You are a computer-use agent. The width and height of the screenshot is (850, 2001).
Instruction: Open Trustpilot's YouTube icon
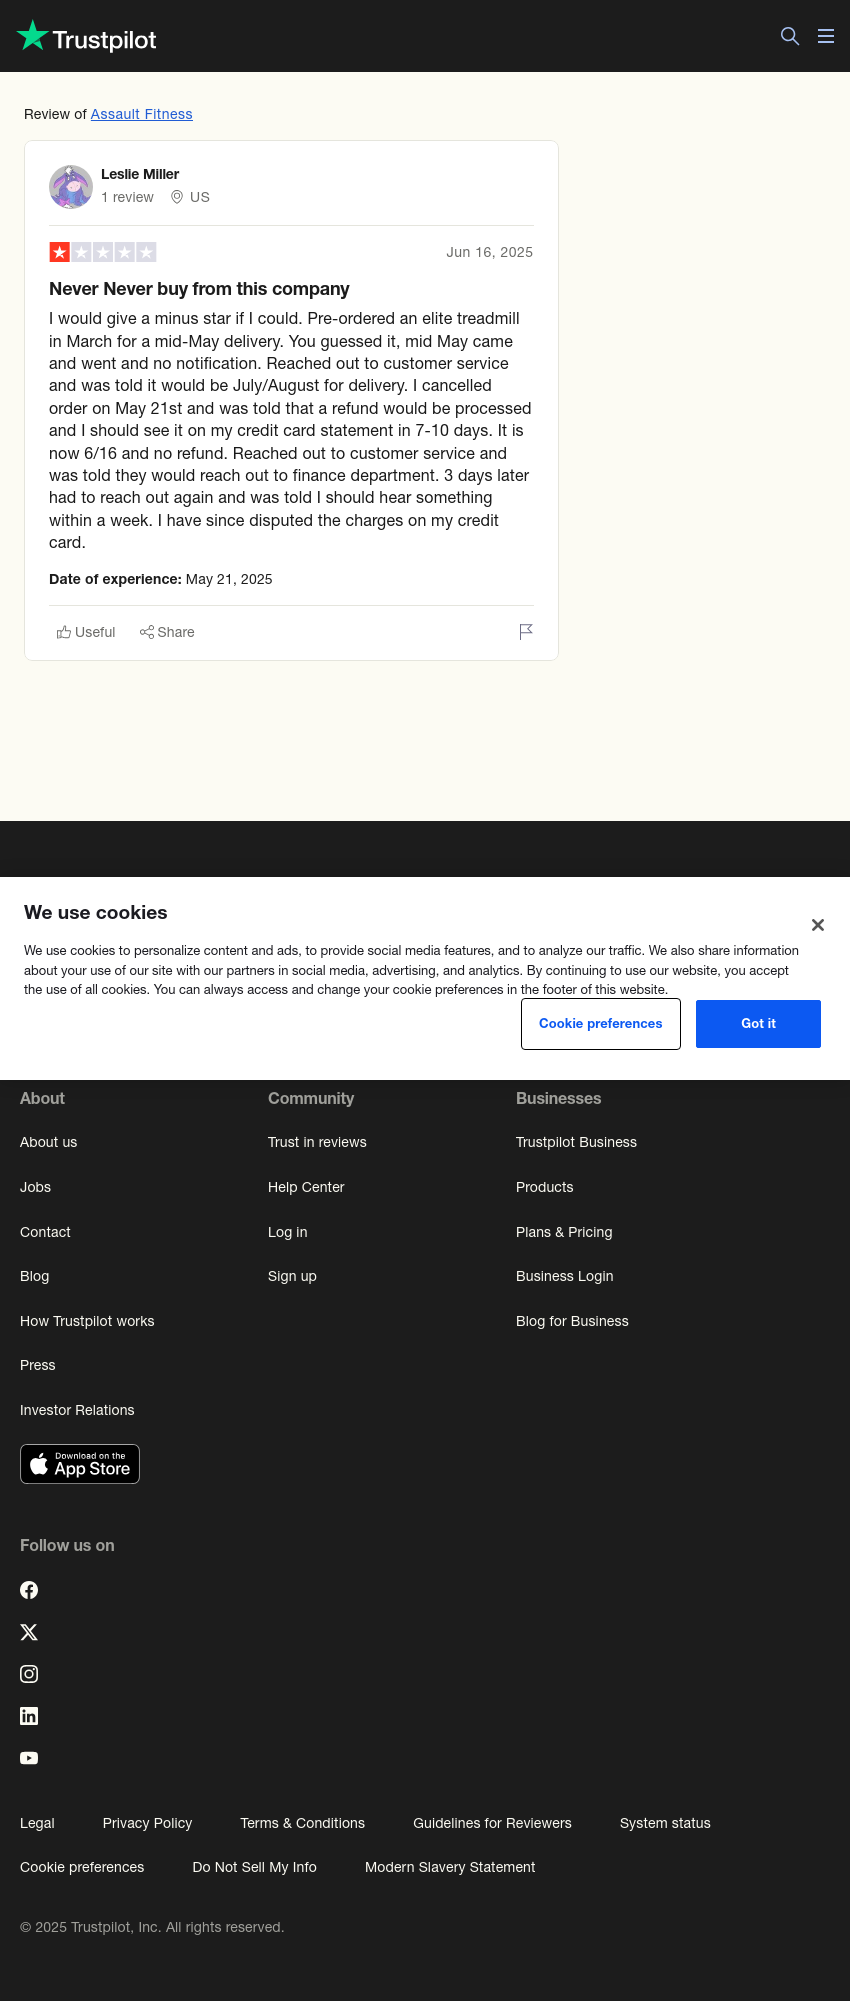click(29, 1758)
